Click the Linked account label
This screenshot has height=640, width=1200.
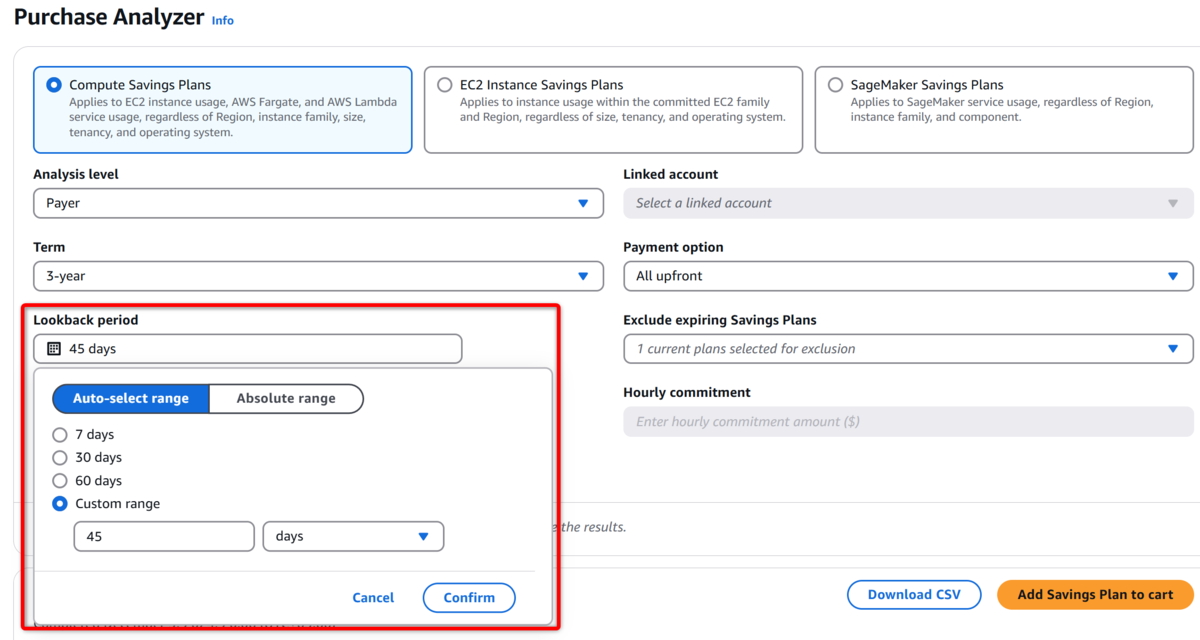(x=671, y=174)
